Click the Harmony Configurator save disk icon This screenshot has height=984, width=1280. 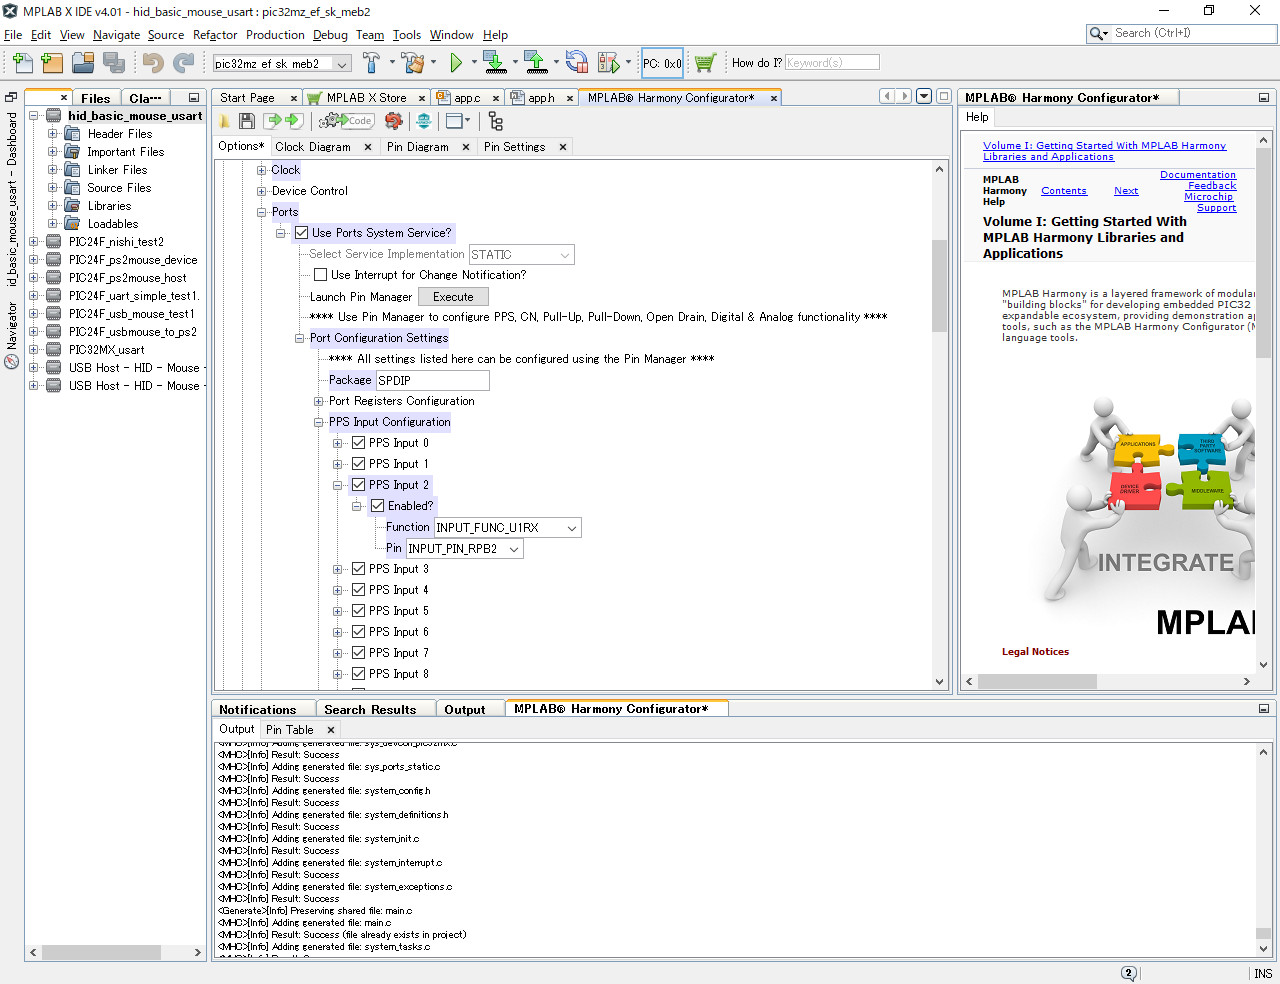click(x=247, y=121)
